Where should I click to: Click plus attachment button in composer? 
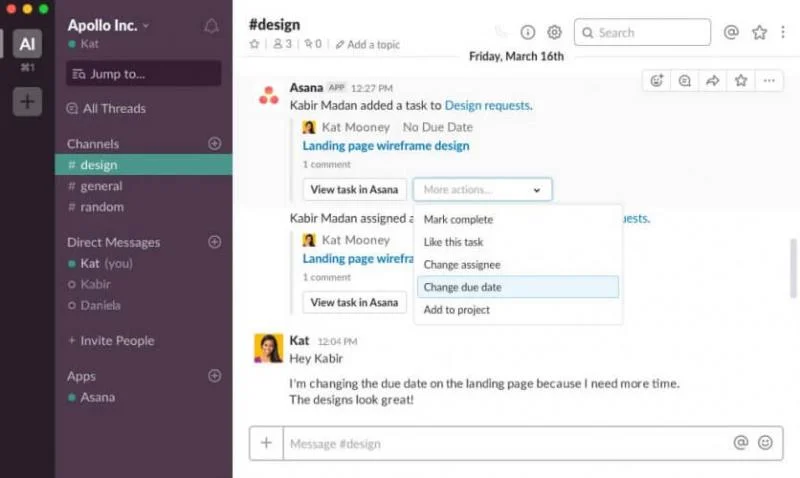(x=266, y=442)
